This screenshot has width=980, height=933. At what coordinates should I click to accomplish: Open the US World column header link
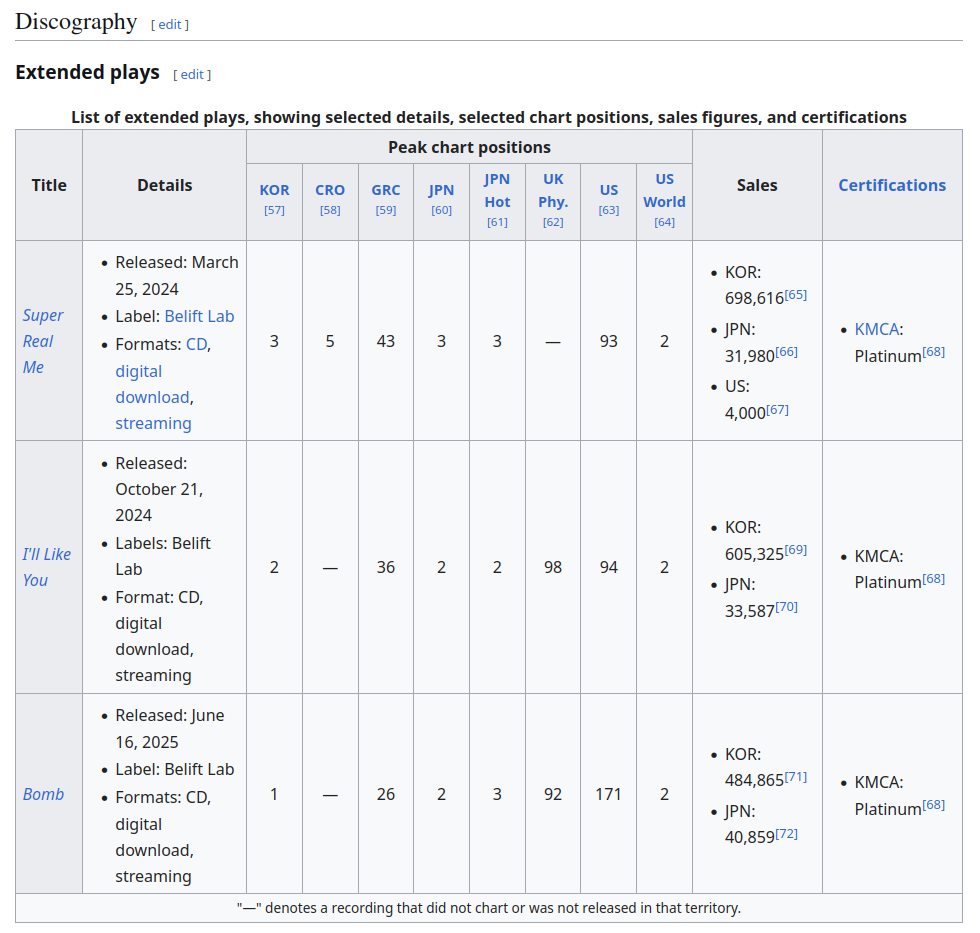point(664,191)
